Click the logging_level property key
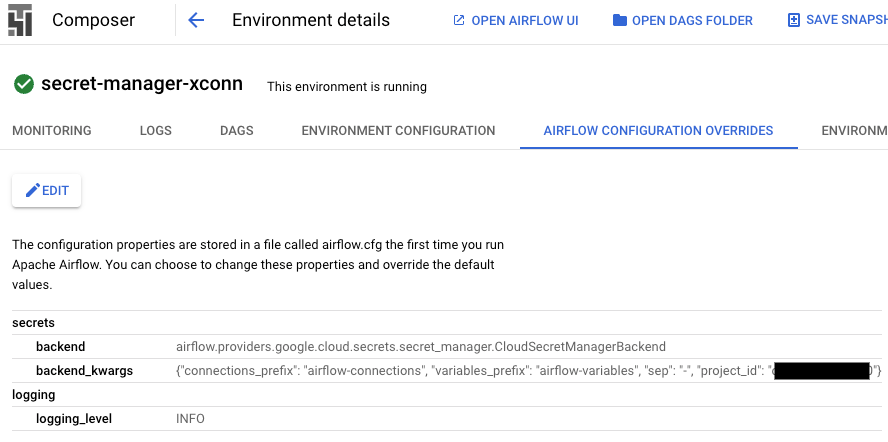 pos(74,419)
